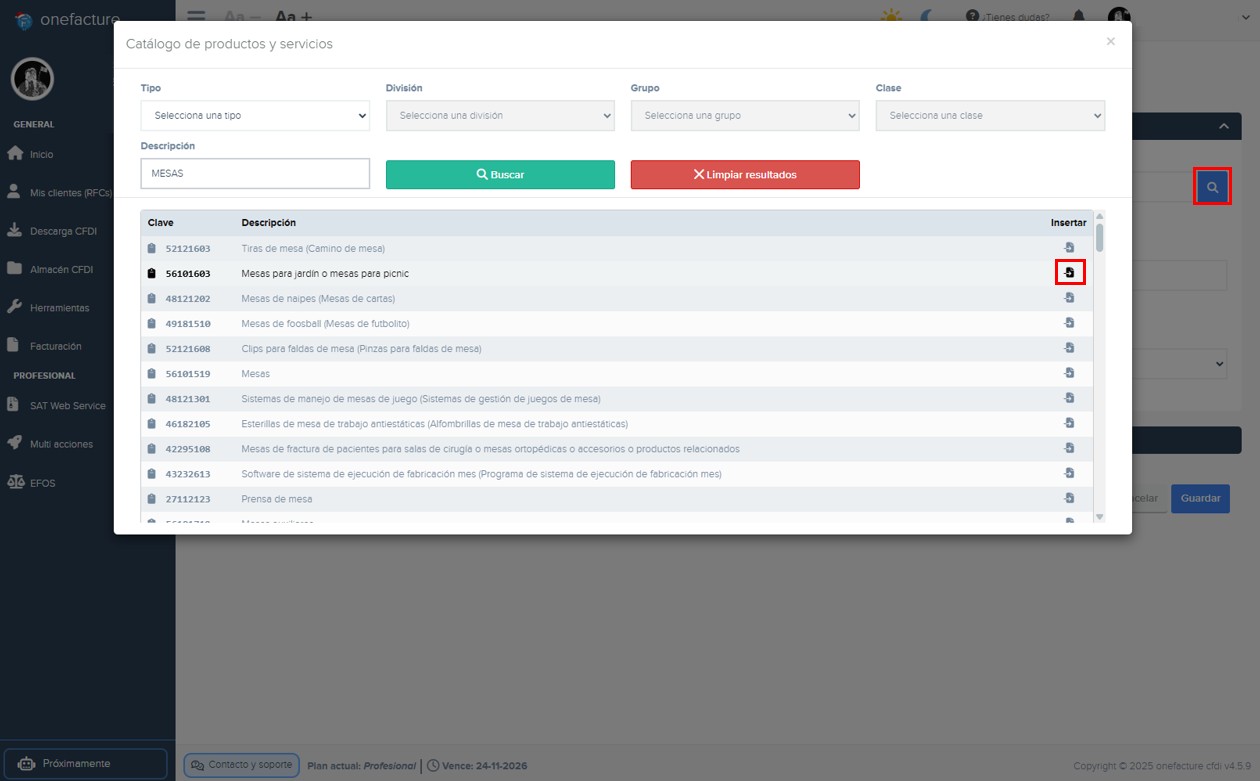Click the insert icon for Mesas para jardín

[1069, 273]
